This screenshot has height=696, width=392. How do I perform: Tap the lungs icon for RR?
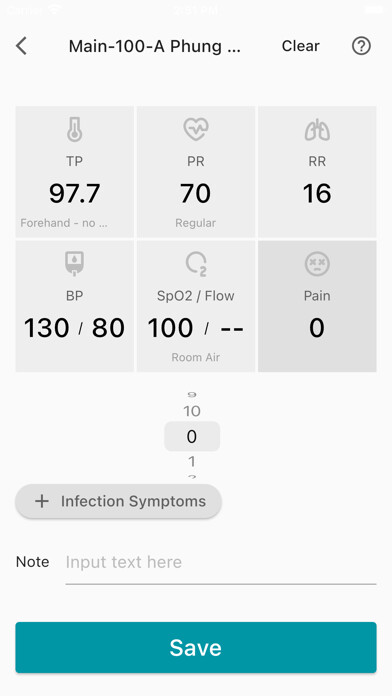[317, 130]
